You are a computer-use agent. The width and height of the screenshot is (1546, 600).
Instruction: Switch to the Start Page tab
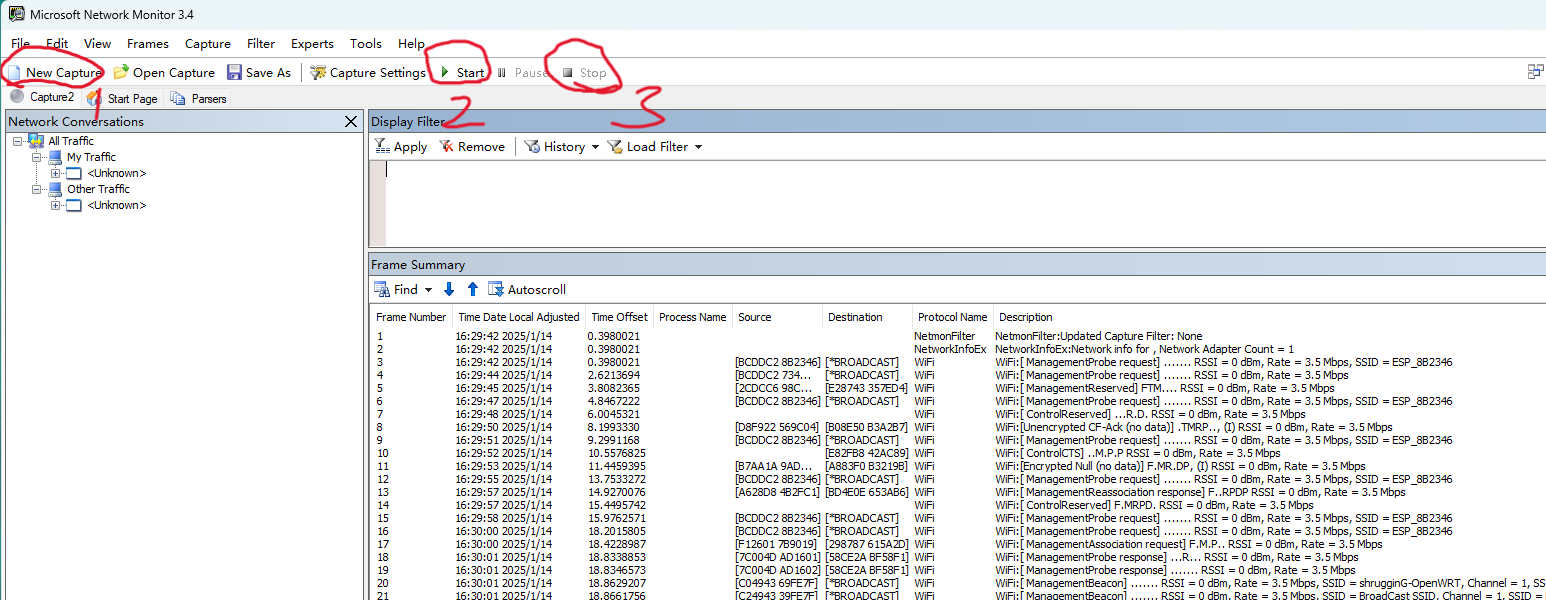tap(122, 98)
